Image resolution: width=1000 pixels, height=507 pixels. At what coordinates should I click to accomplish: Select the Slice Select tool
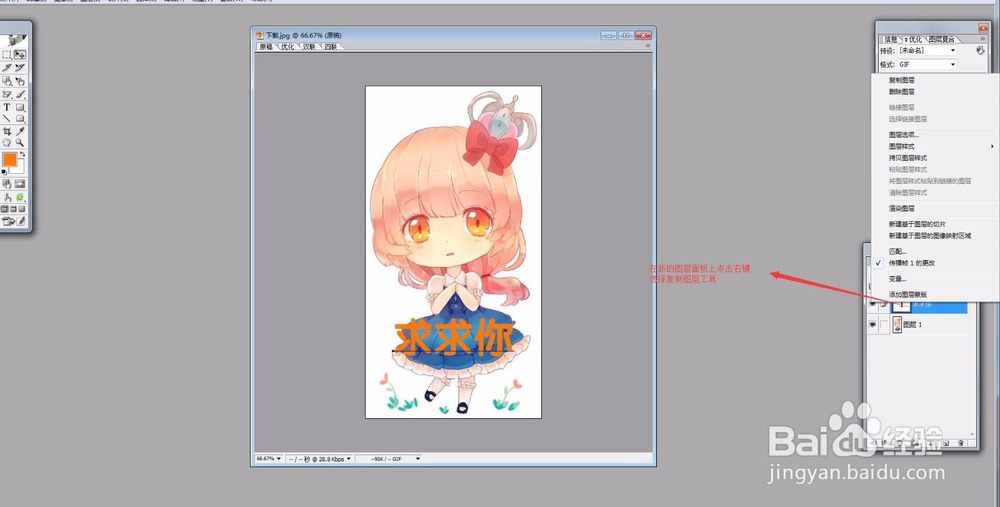[x=20, y=67]
